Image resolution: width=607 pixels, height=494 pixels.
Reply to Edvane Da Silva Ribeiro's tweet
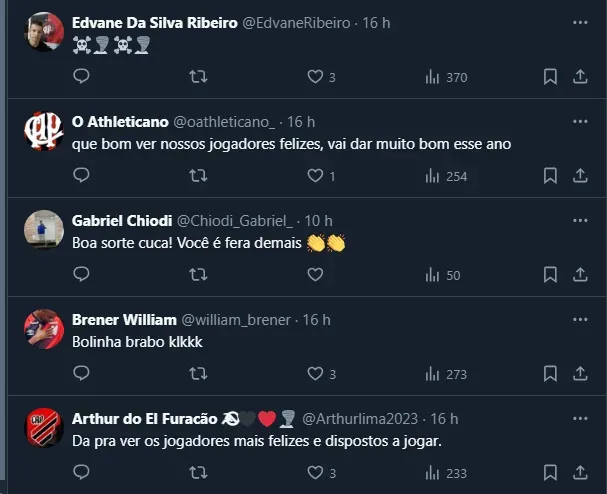click(82, 77)
